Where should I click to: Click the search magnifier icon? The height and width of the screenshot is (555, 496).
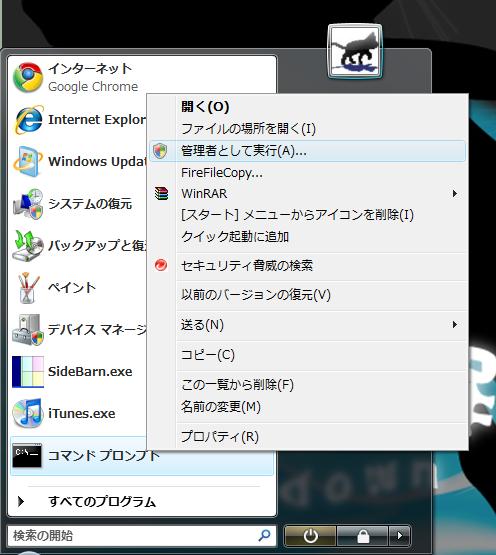coord(264,535)
